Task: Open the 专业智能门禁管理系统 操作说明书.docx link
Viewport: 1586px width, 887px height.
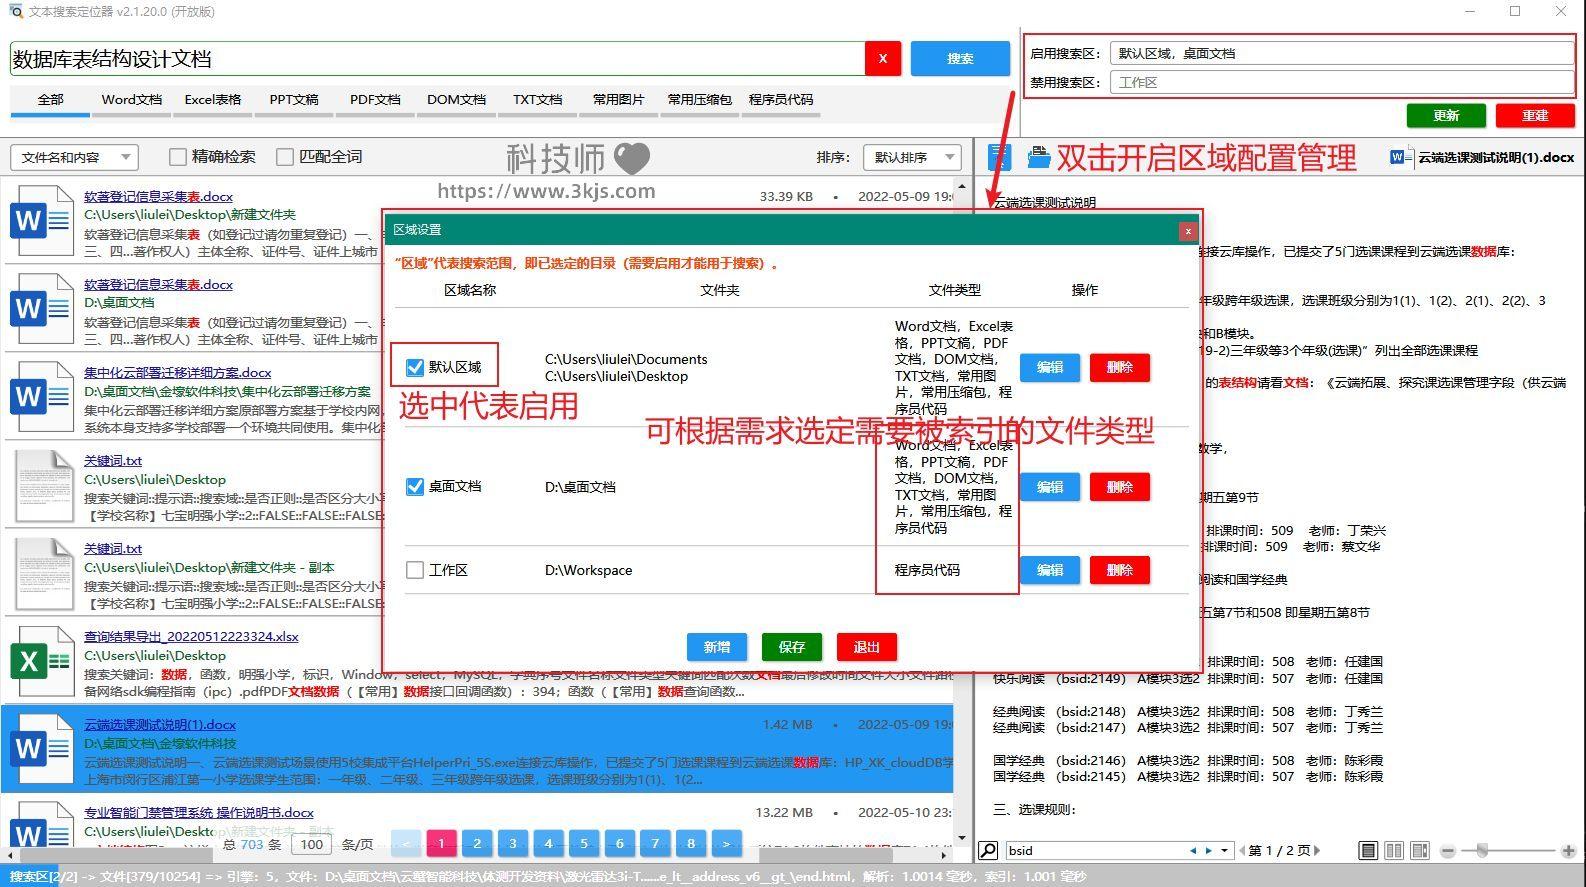Action: coord(199,813)
